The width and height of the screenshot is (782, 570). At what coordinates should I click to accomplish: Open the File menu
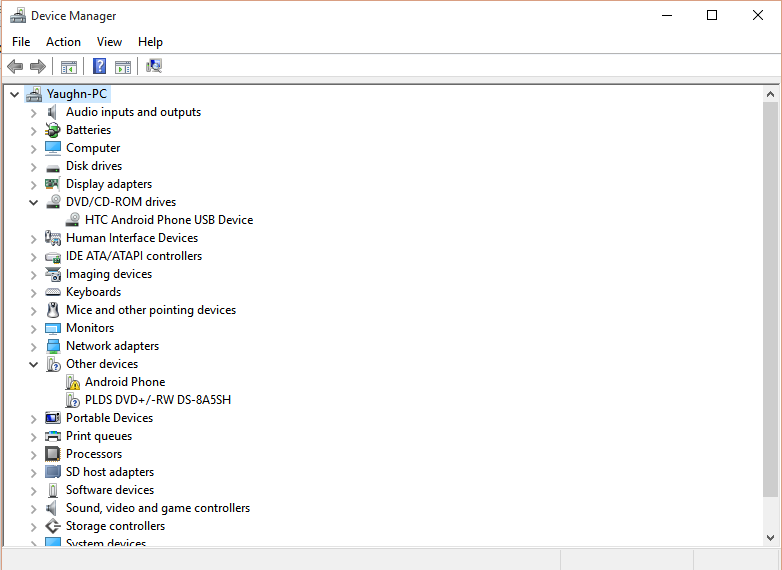point(21,42)
